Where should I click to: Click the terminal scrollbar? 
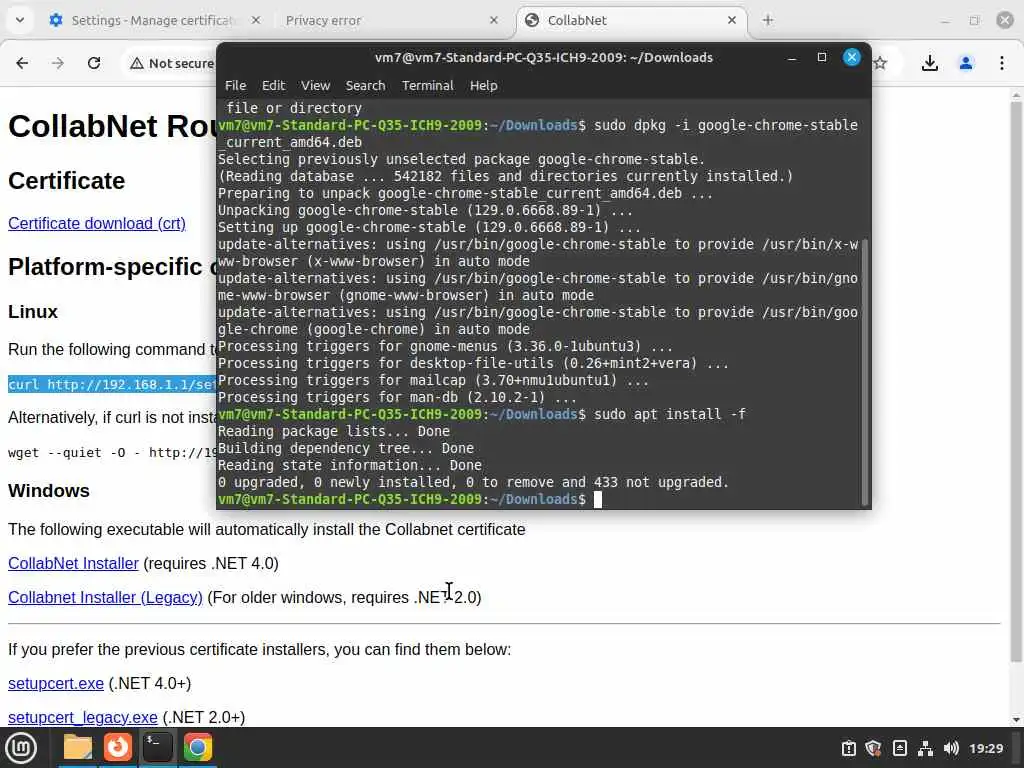[865, 371]
